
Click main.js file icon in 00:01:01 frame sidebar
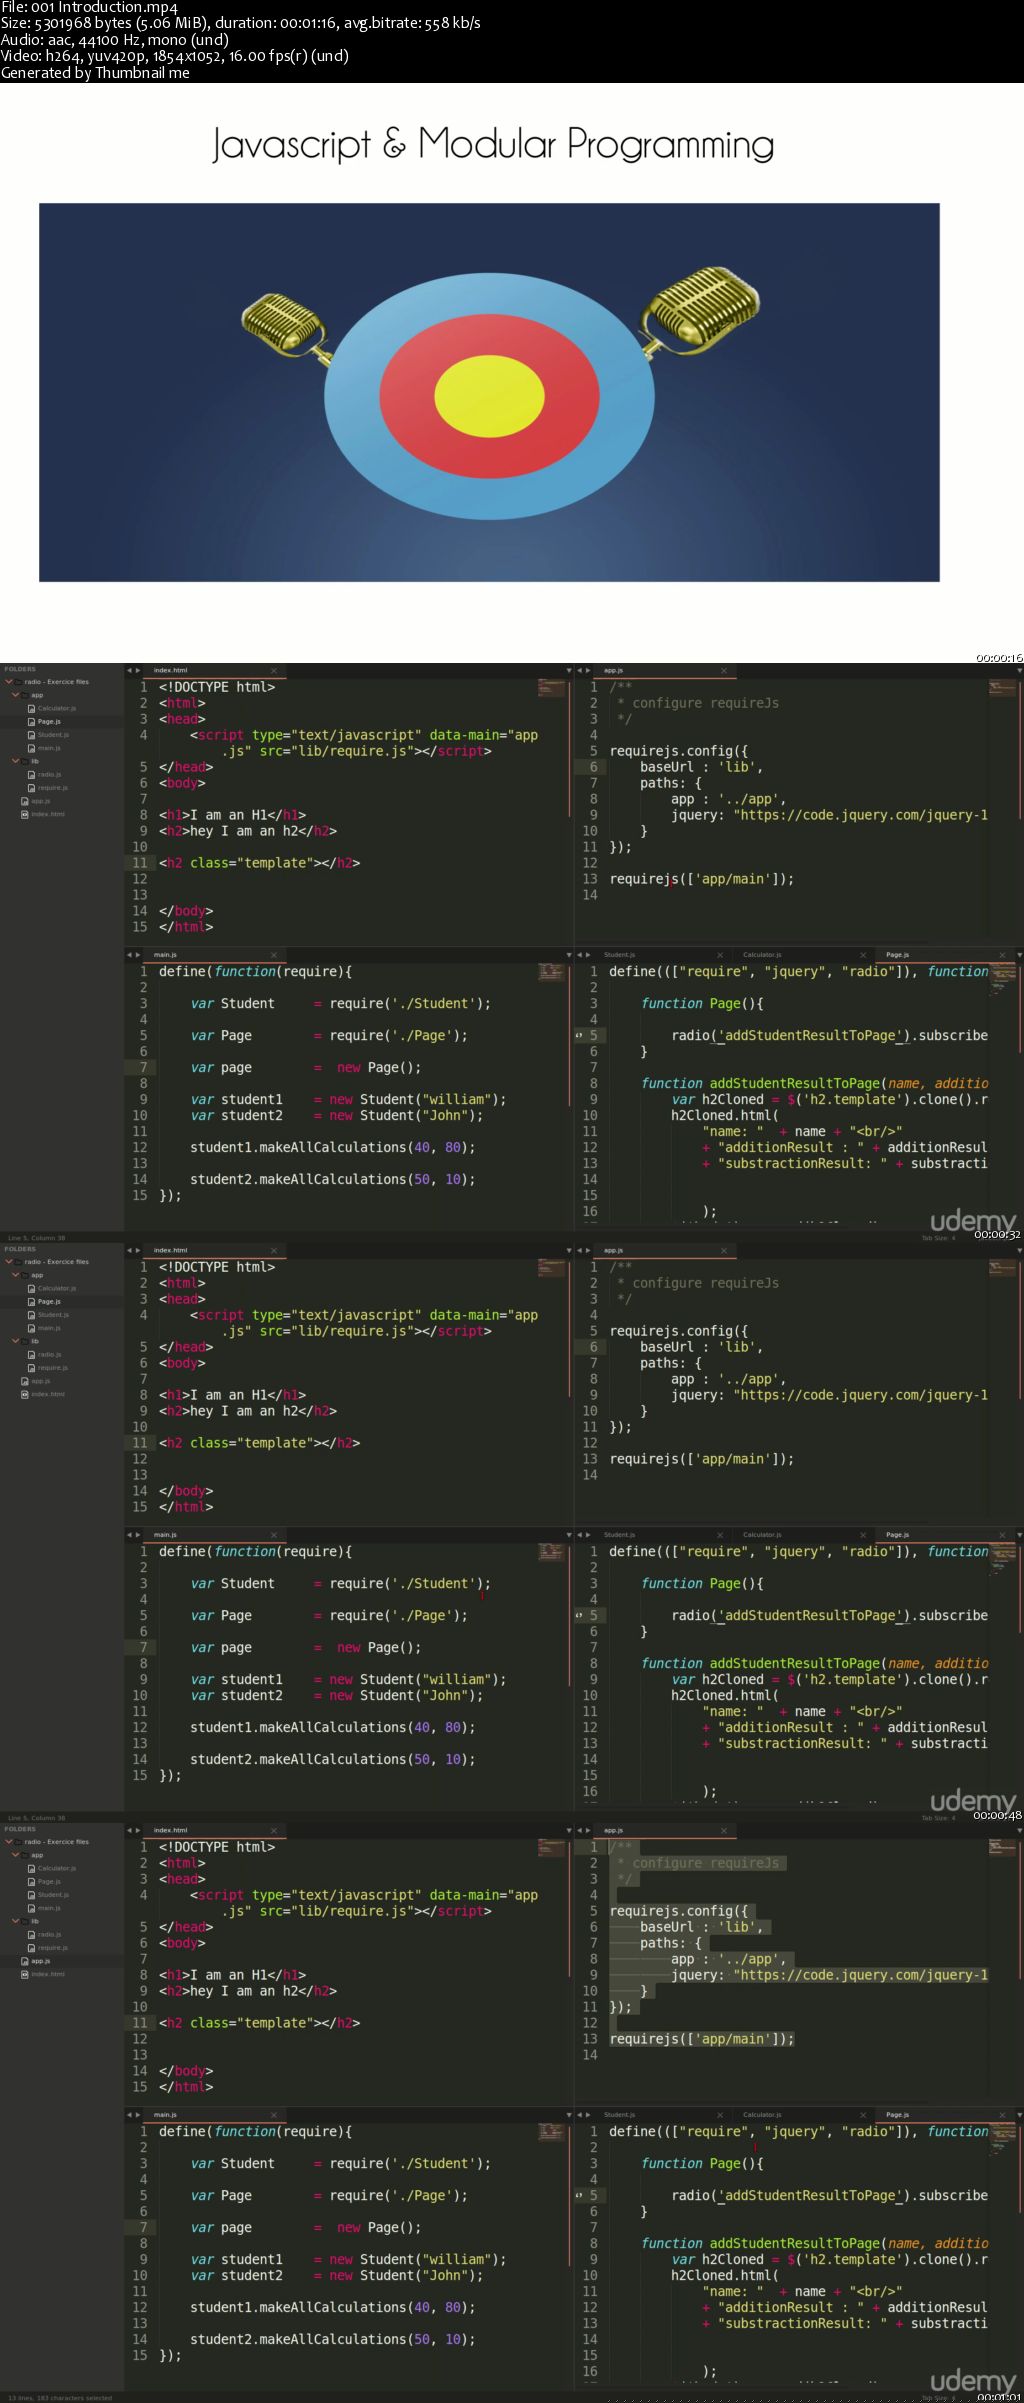pos(31,1908)
